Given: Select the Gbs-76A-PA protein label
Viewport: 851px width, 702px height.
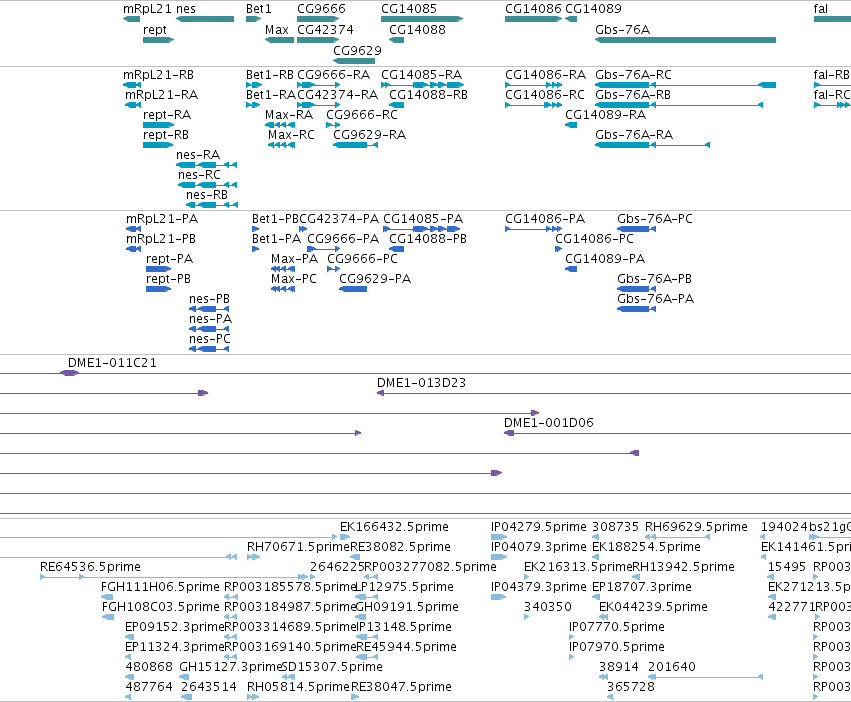Looking at the screenshot, I should click(x=655, y=299).
